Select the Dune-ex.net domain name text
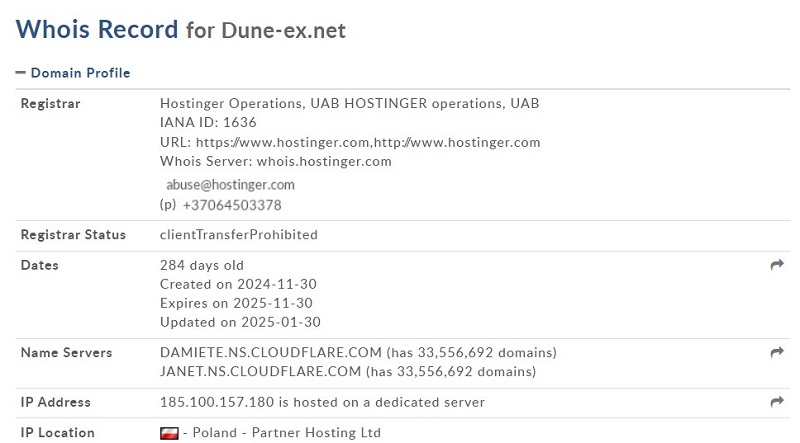This screenshot has height=443, width=800. [283, 31]
